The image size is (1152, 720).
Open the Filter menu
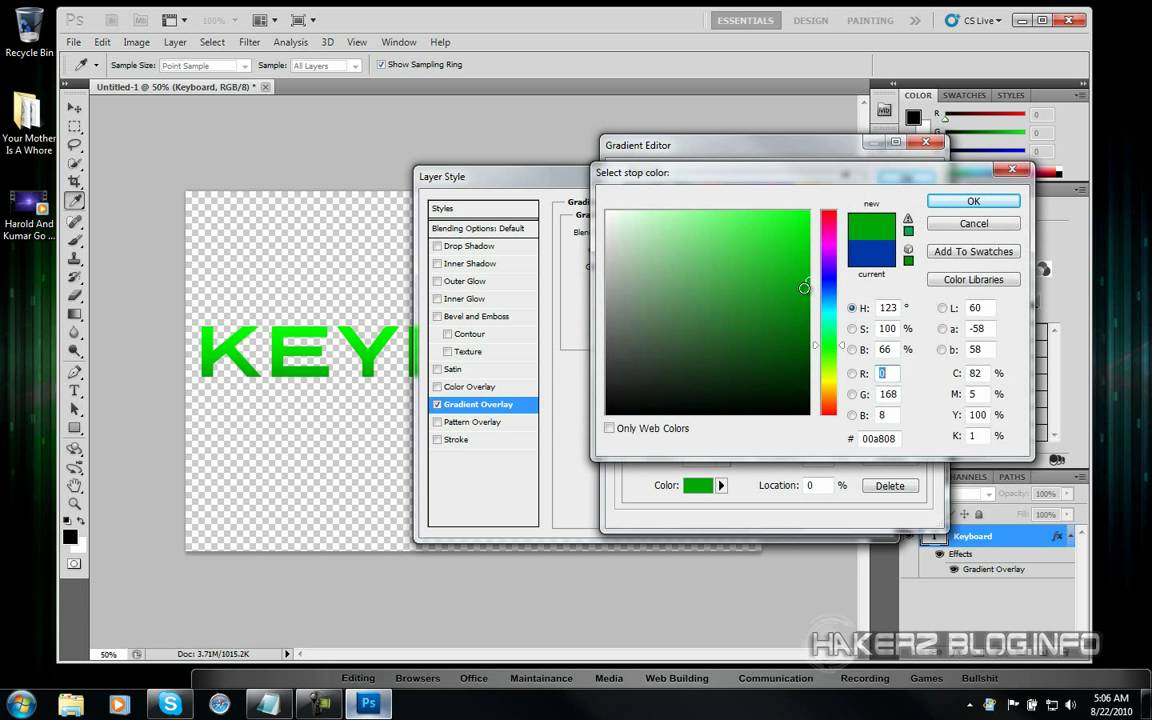(x=249, y=43)
